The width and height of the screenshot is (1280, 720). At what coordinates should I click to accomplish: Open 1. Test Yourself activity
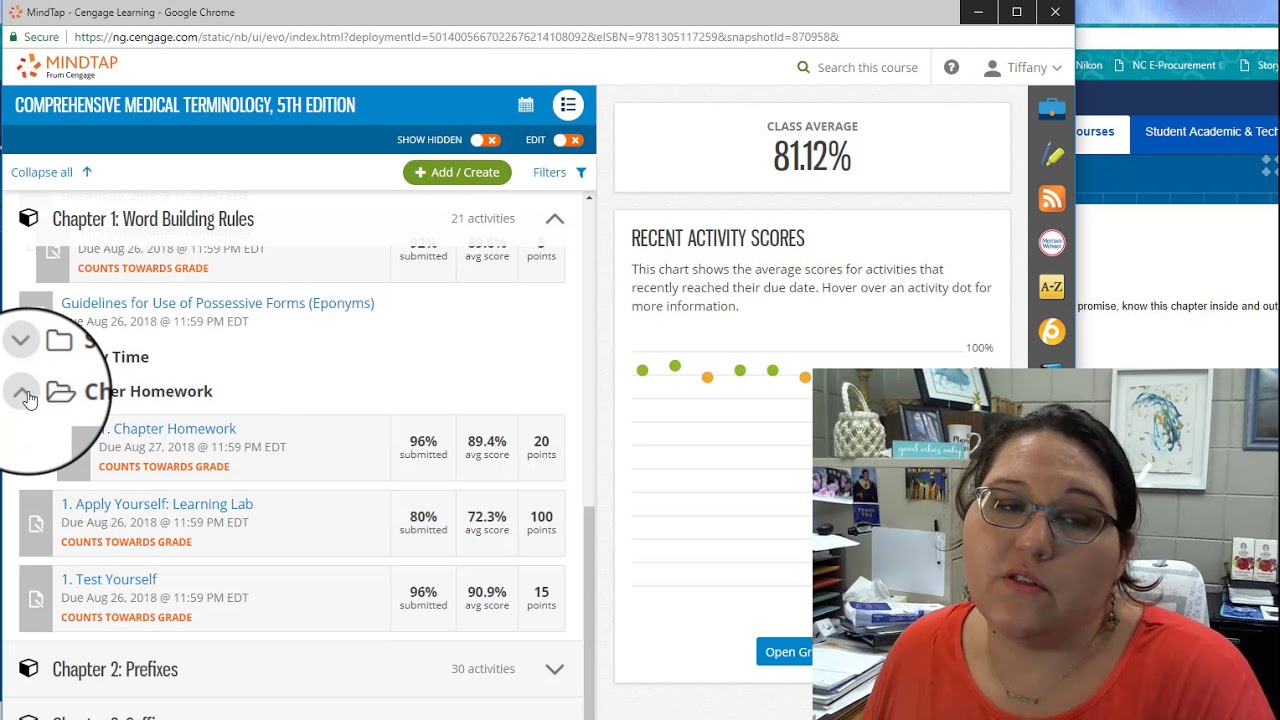109,579
